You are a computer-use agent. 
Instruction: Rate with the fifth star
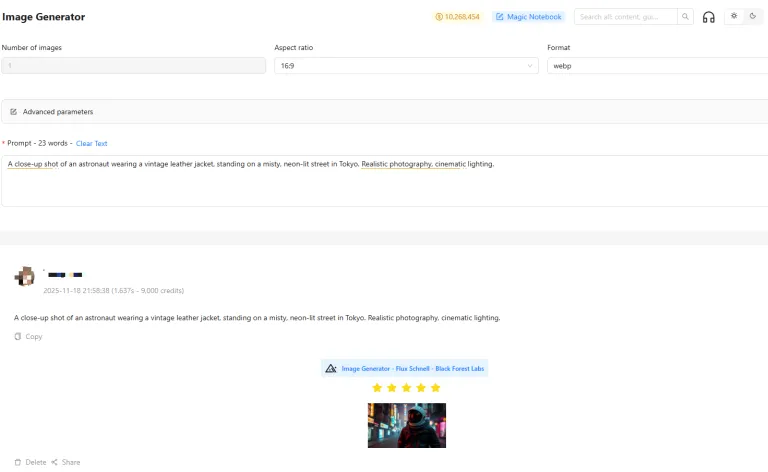(435, 388)
